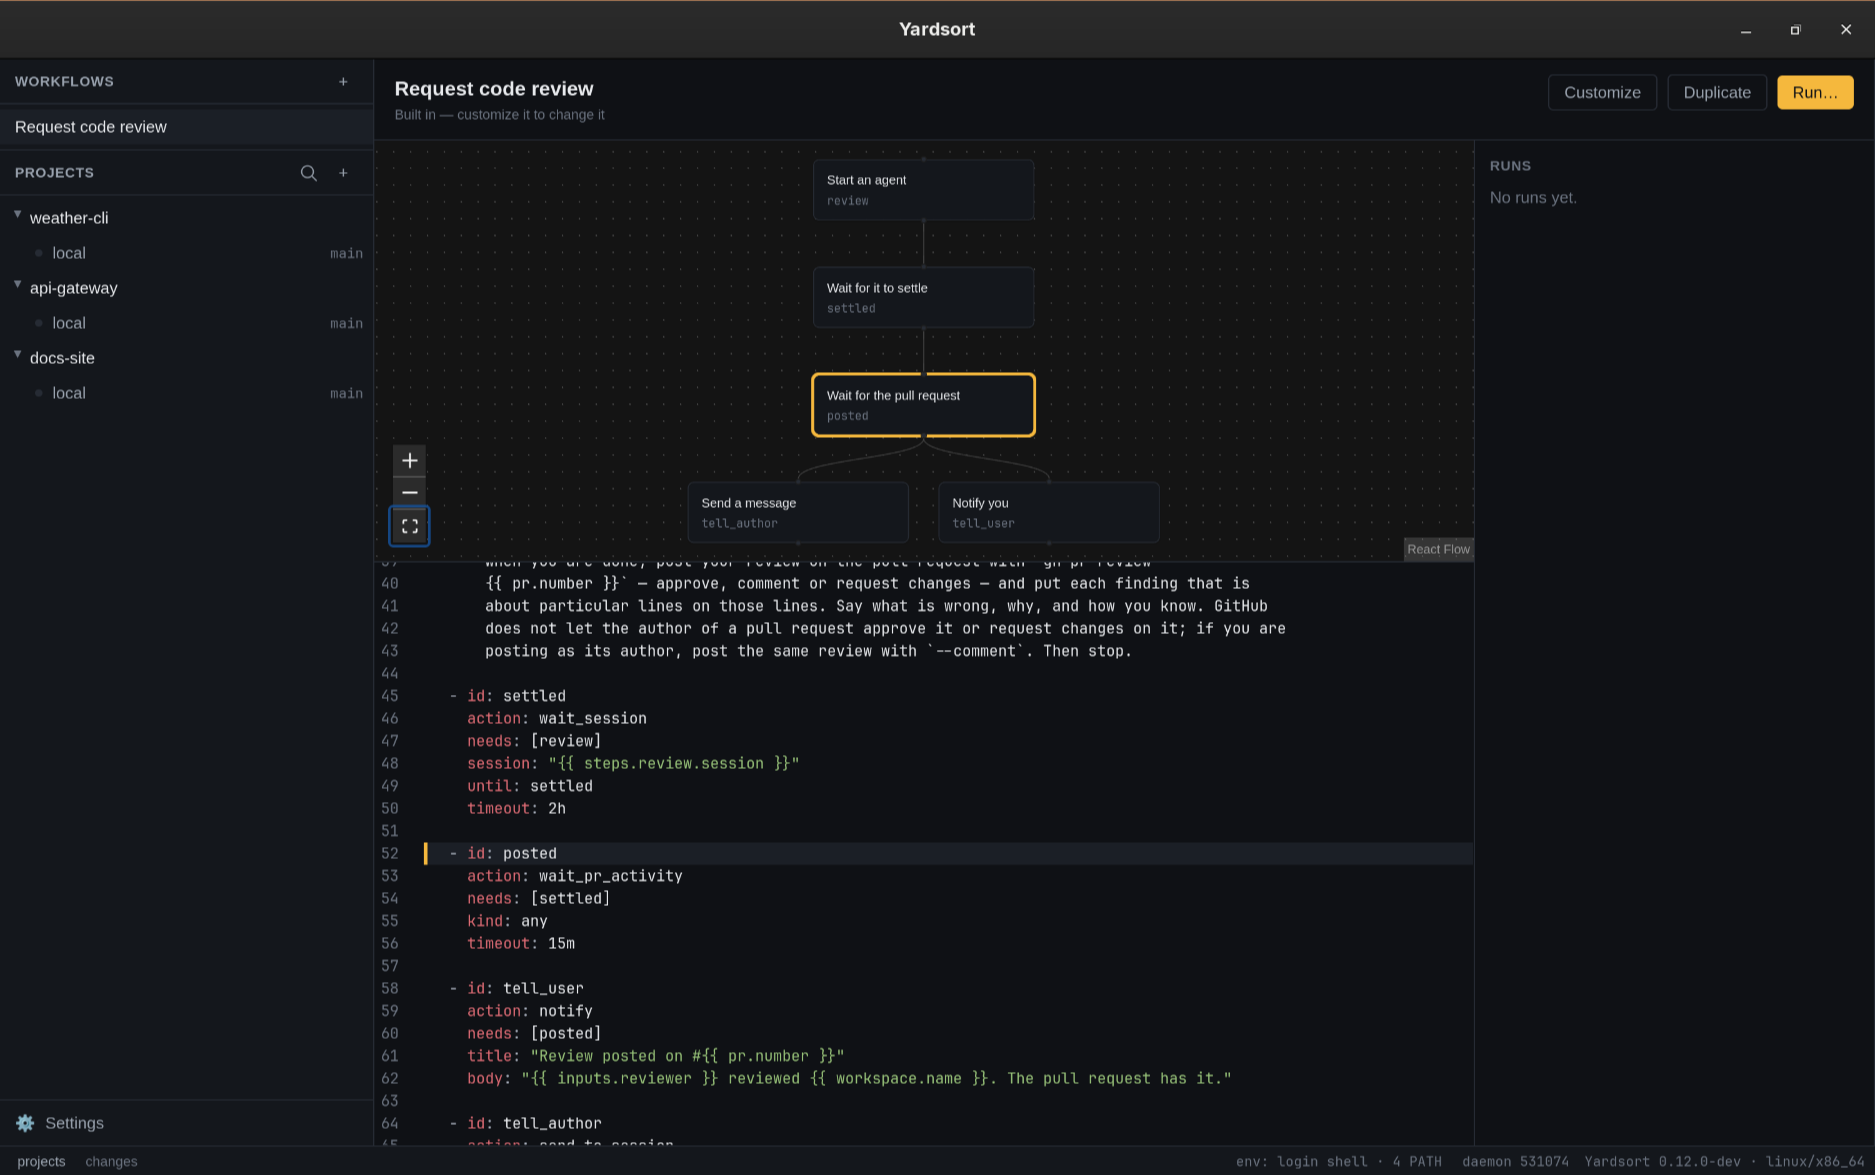1875x1175 pixels.
Task: Click the 'No runs yet.' text
Action: (x=1533, y=198)
